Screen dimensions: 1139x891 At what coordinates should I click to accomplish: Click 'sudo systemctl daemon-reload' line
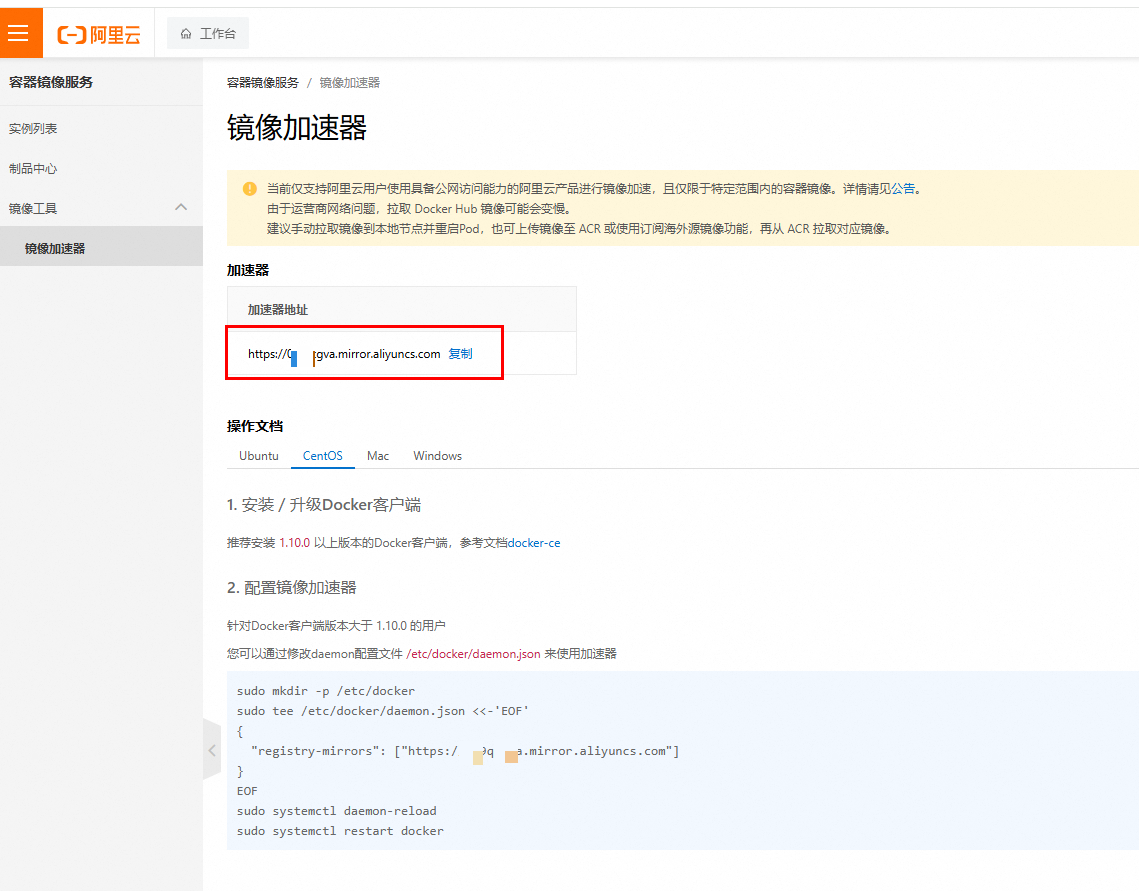(x=336, y=810)
